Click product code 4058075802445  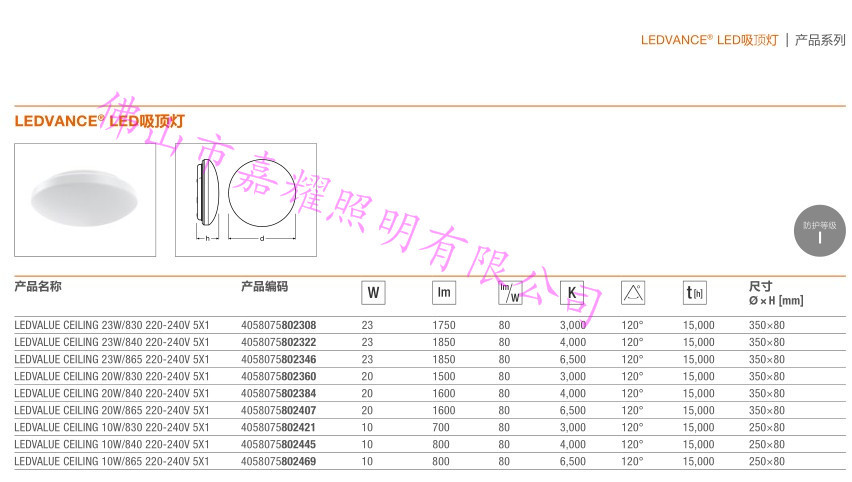279,445
